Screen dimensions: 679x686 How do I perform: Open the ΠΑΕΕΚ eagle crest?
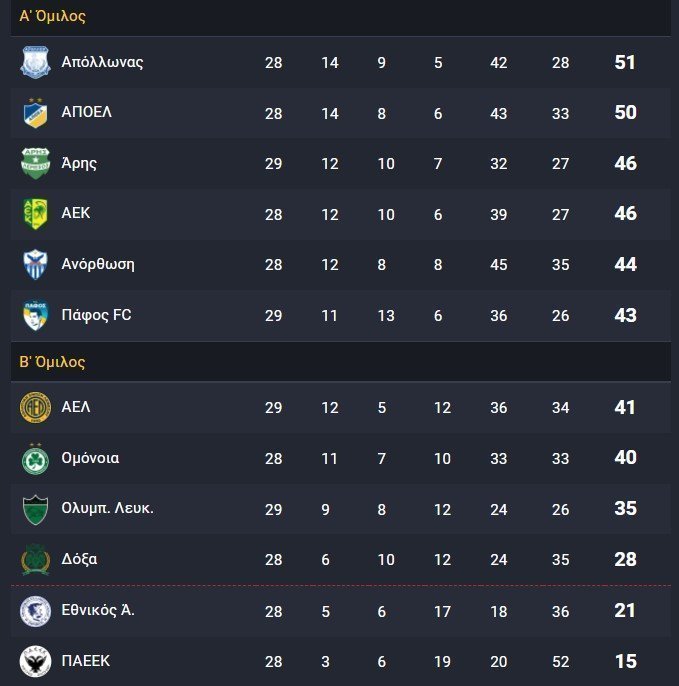pos(35,661)
